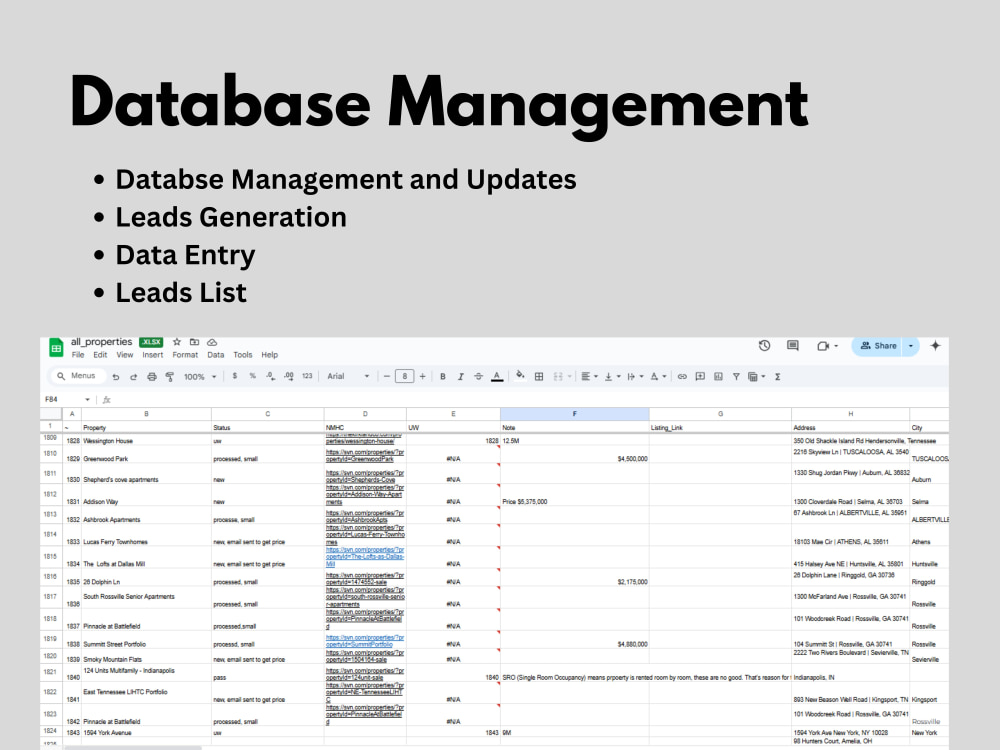Viewport: 1000px width, 750px height.
Task: Open the Data menu
Action: pyautogui.click(x=216, y=355)
